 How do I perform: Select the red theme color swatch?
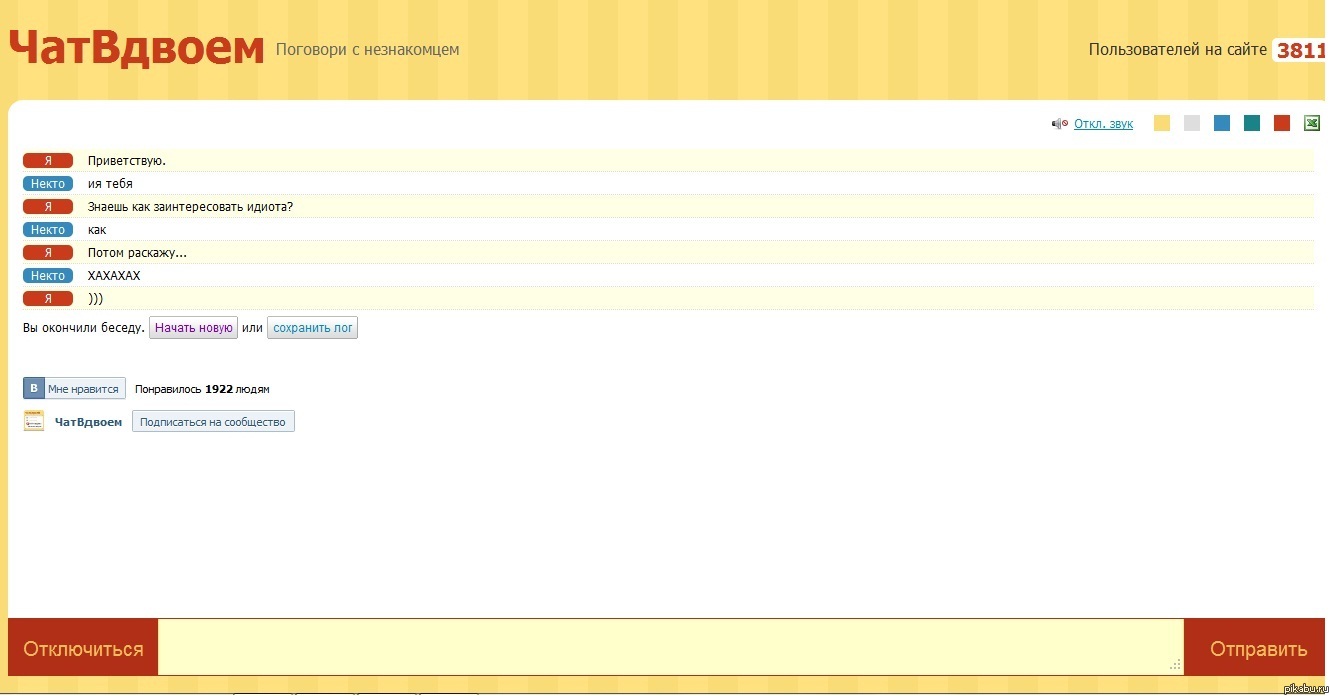1282,123
